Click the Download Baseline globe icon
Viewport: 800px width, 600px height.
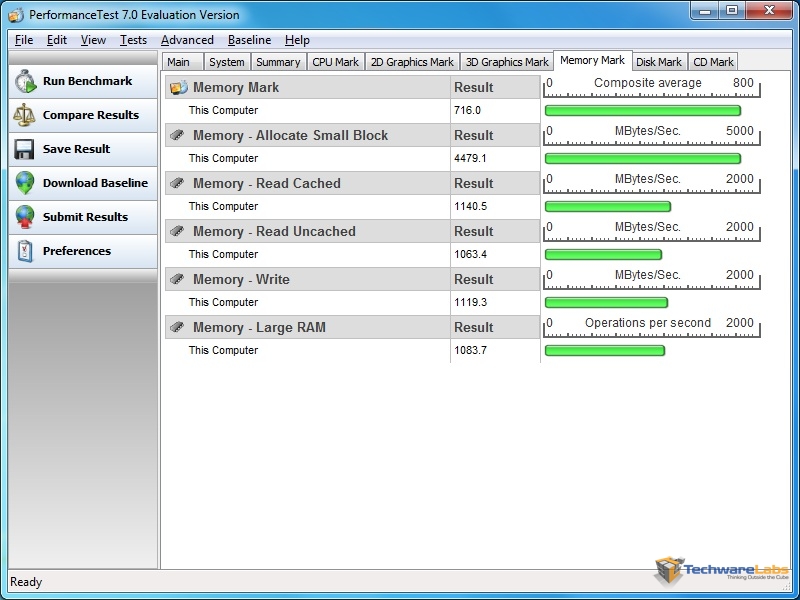(25, 183)
